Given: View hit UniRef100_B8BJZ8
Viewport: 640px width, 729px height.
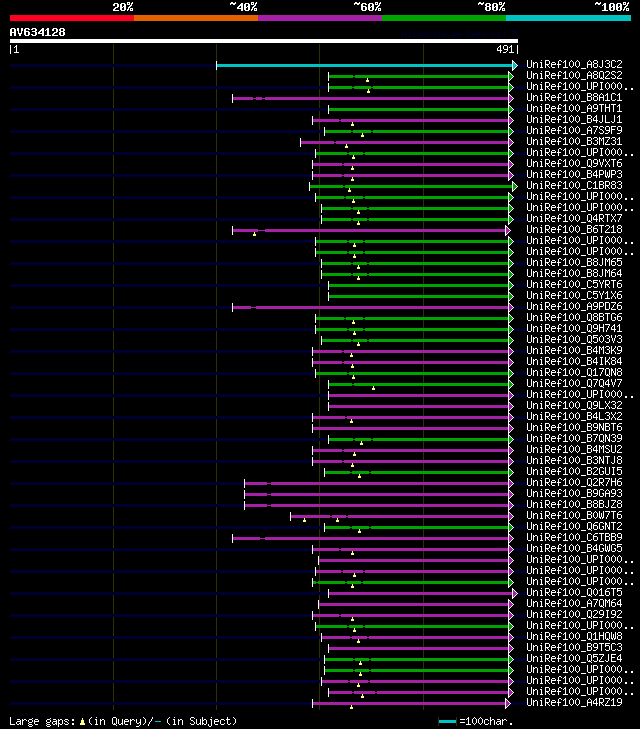Looking at the screenshot, I should pyautogui.click(x=574, y=504).
